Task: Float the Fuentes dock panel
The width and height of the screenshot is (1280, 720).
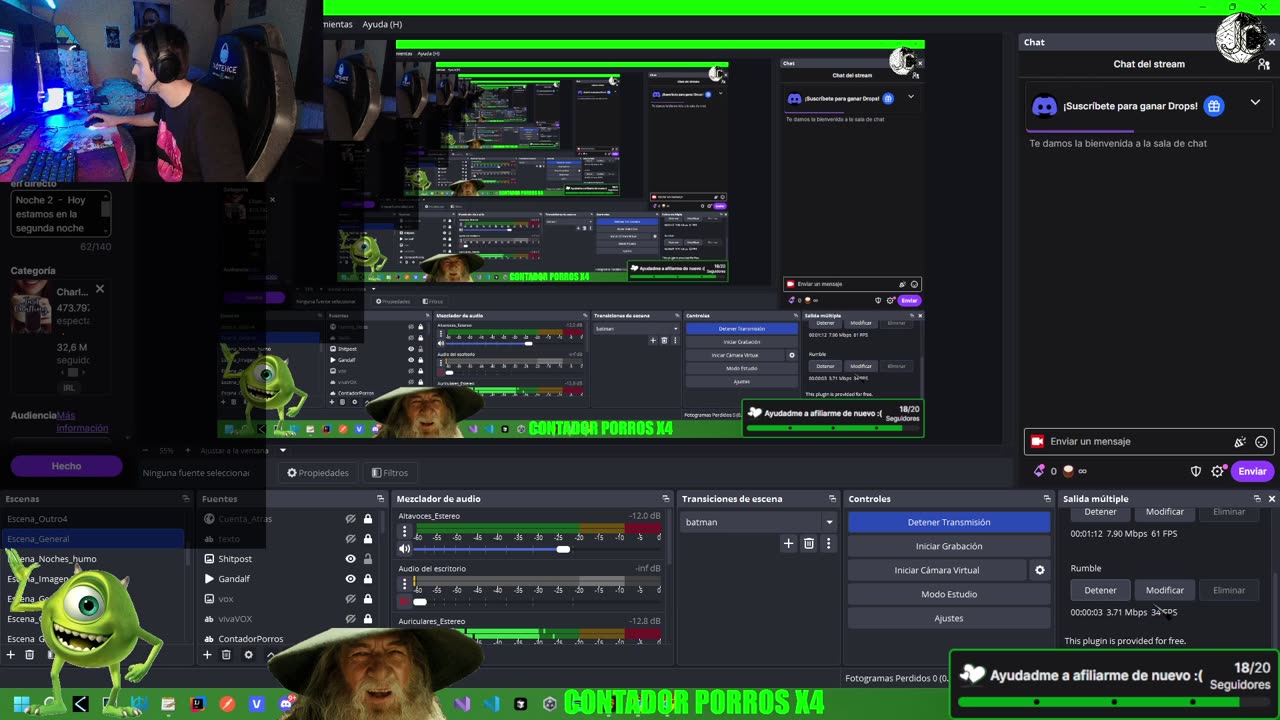Action: click(x=380, y=499)
